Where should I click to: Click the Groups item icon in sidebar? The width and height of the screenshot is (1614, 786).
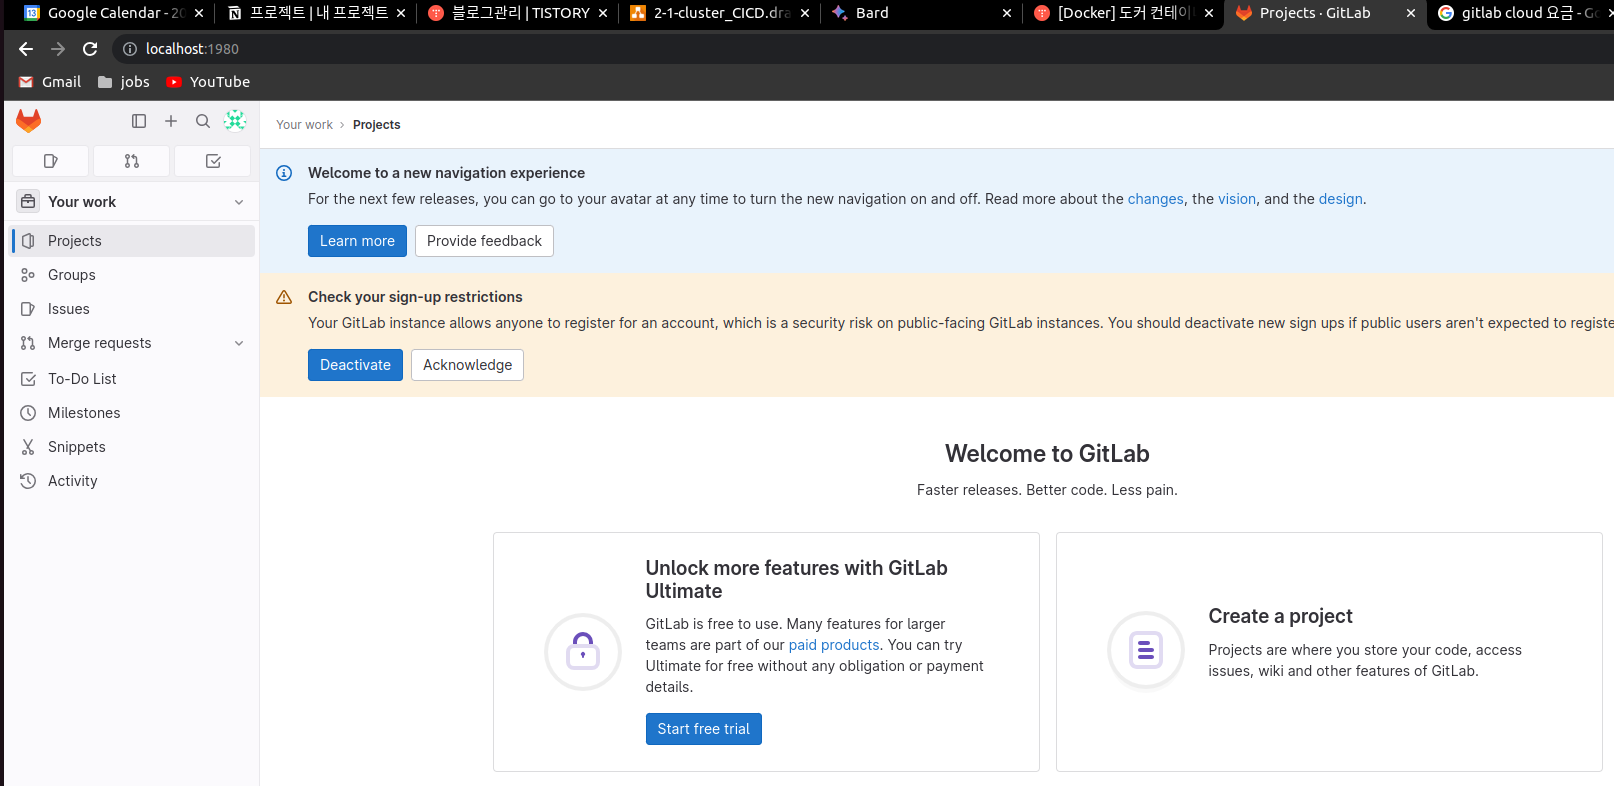click(x=28, y=275)
